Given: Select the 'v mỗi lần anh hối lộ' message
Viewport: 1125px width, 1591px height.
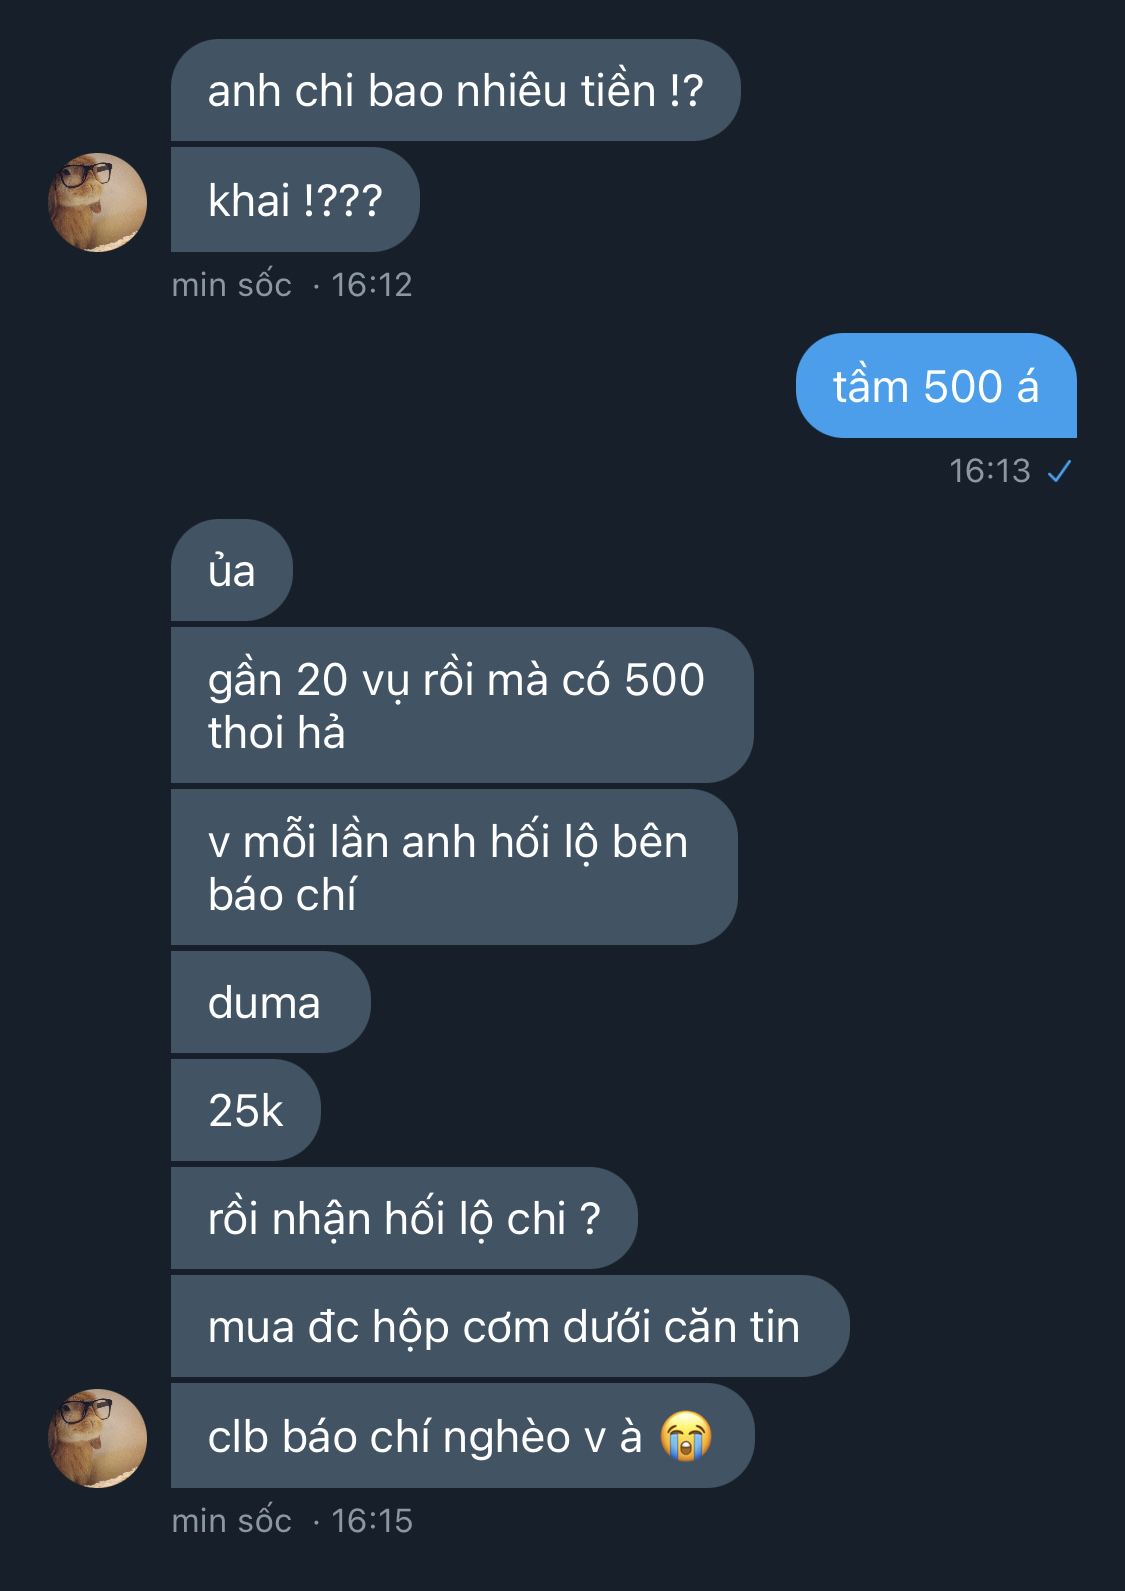Looking at the screenshot, I should click(454, 867).
